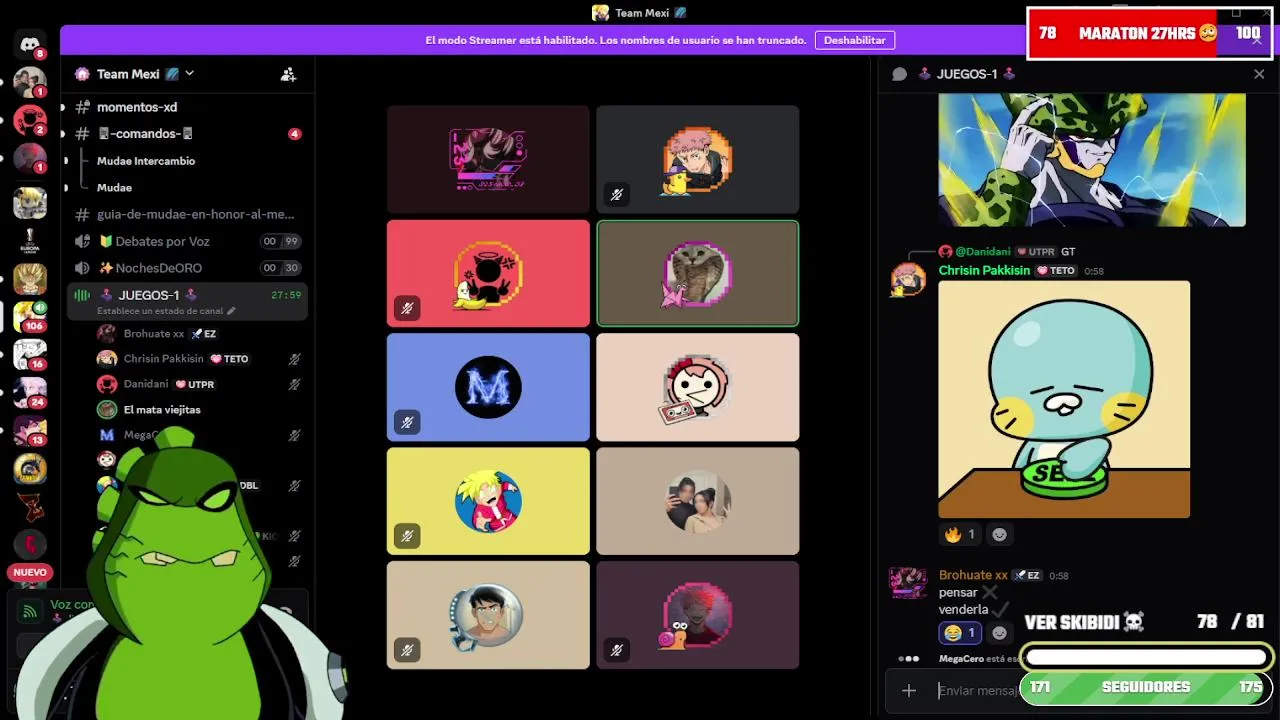1280x720 pixels.
Task: Click Chrisin Pakkisin's username in chat
Action: (x=984, y=271)
